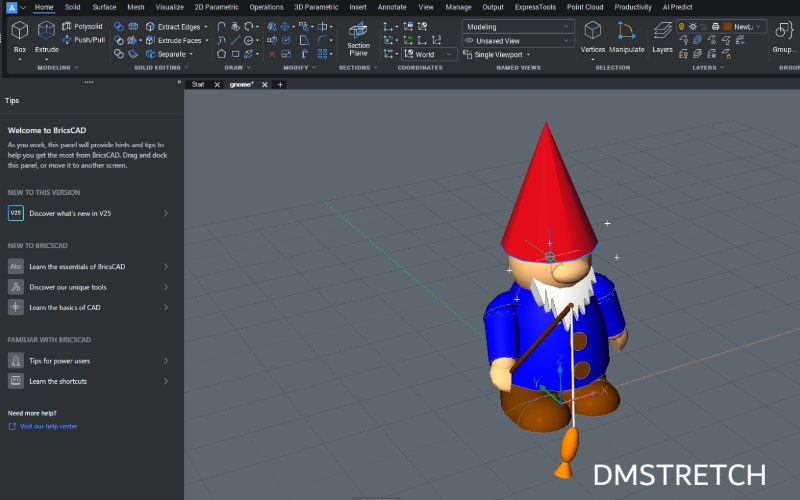
Task: Open the Start document tab
Action: point(198,84)
